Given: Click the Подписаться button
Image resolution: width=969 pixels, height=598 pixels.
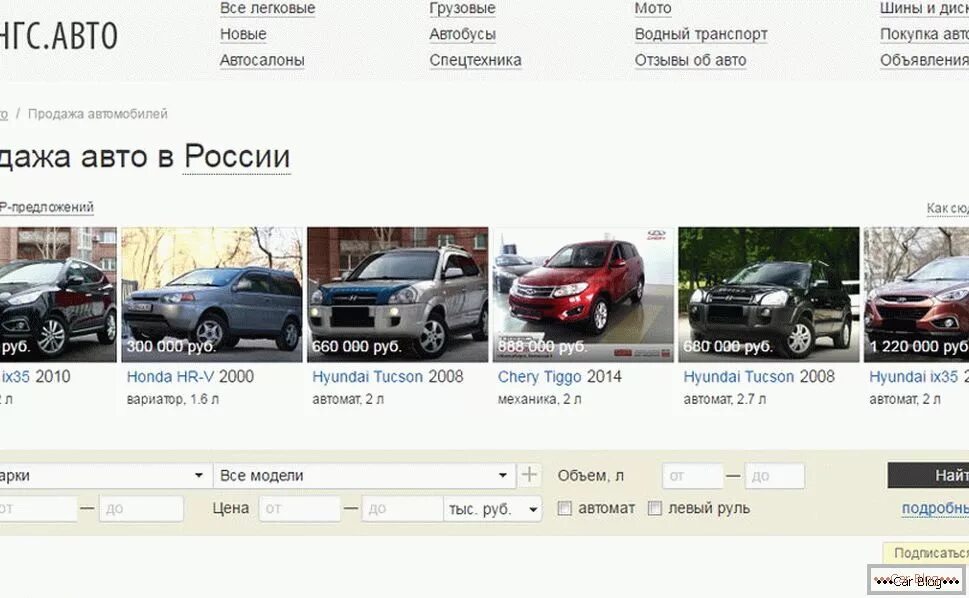Looking at the screenshot, I should 926,552.
